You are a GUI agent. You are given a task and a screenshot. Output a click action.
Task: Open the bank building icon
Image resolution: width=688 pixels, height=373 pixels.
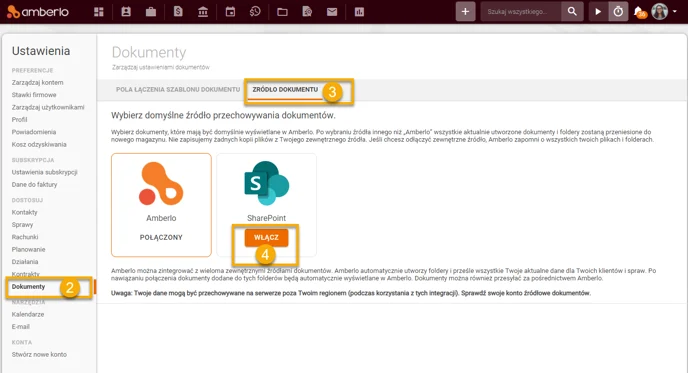point(203,12)
